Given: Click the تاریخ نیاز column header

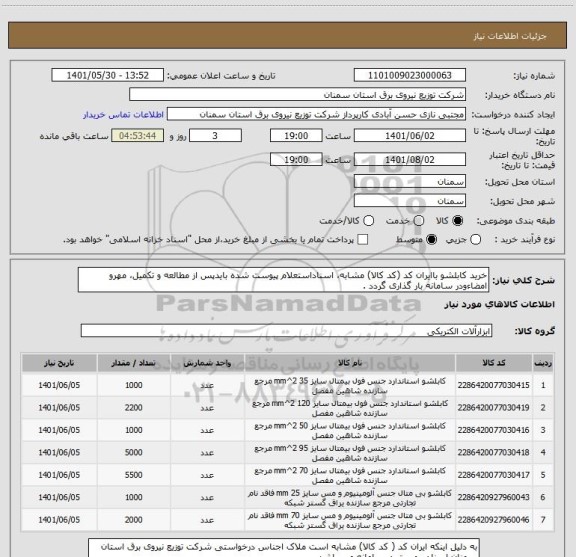Looking at the screenshot, I should [x=59, y=363].
